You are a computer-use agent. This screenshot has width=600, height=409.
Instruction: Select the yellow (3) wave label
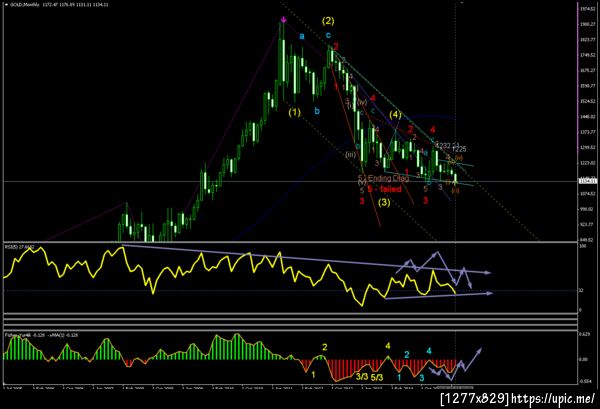click(x=384, y=202)
